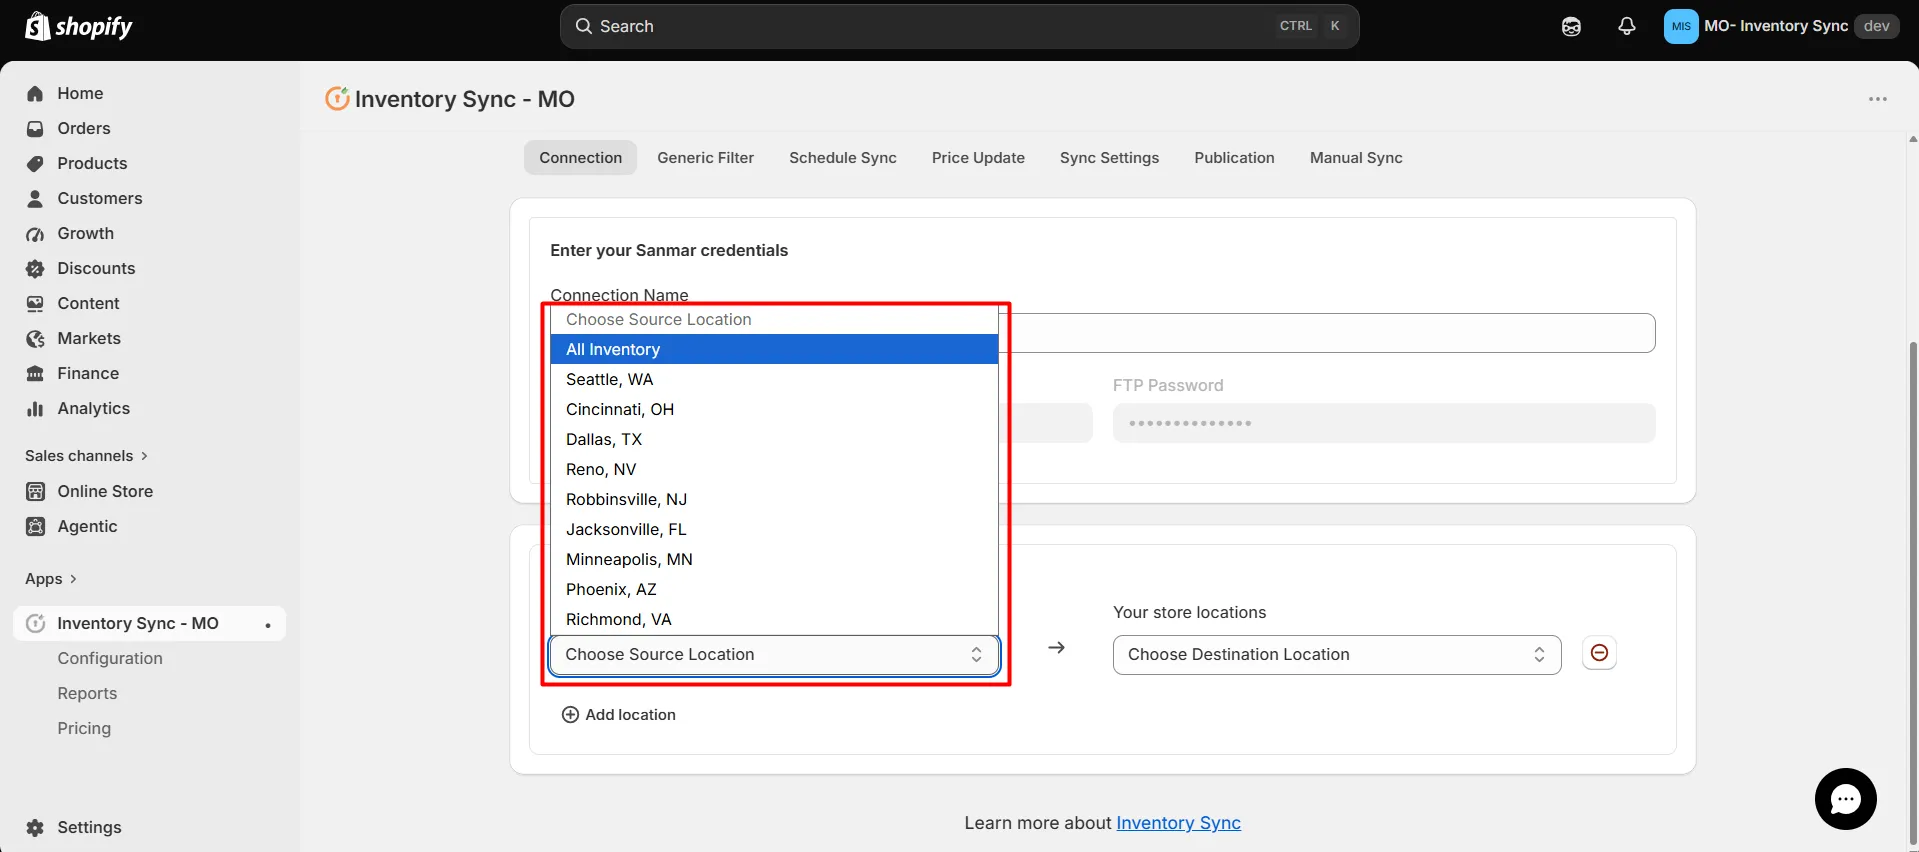Viewport: 1919px width, 852px height.
Task: Open Finance in sidebar
Action: [x=88, y=373]
